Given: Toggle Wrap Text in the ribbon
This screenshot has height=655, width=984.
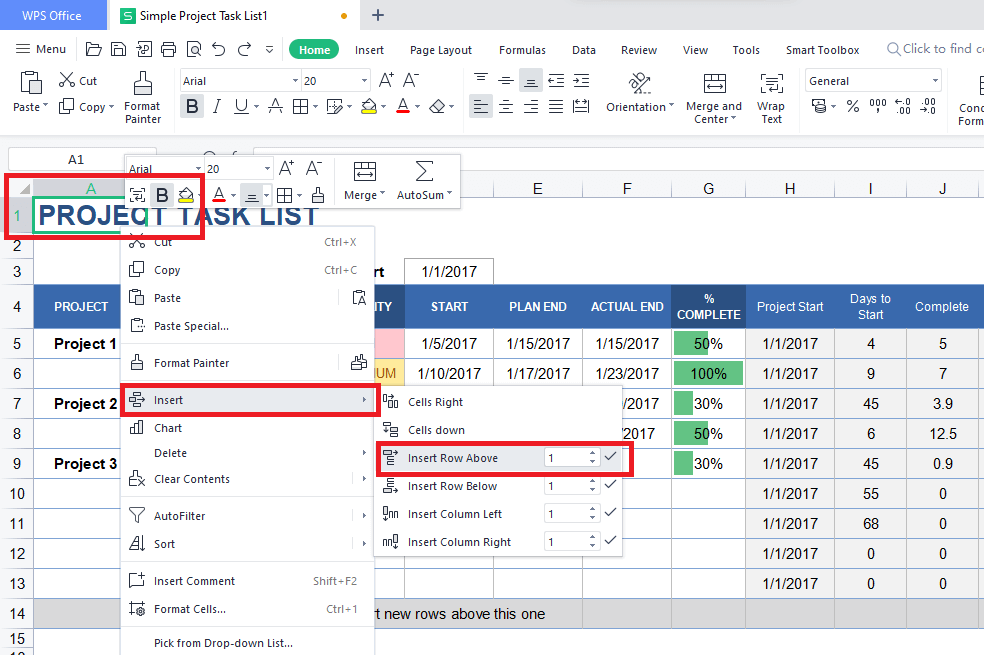Looking at the screenshot, I should 771,84.
